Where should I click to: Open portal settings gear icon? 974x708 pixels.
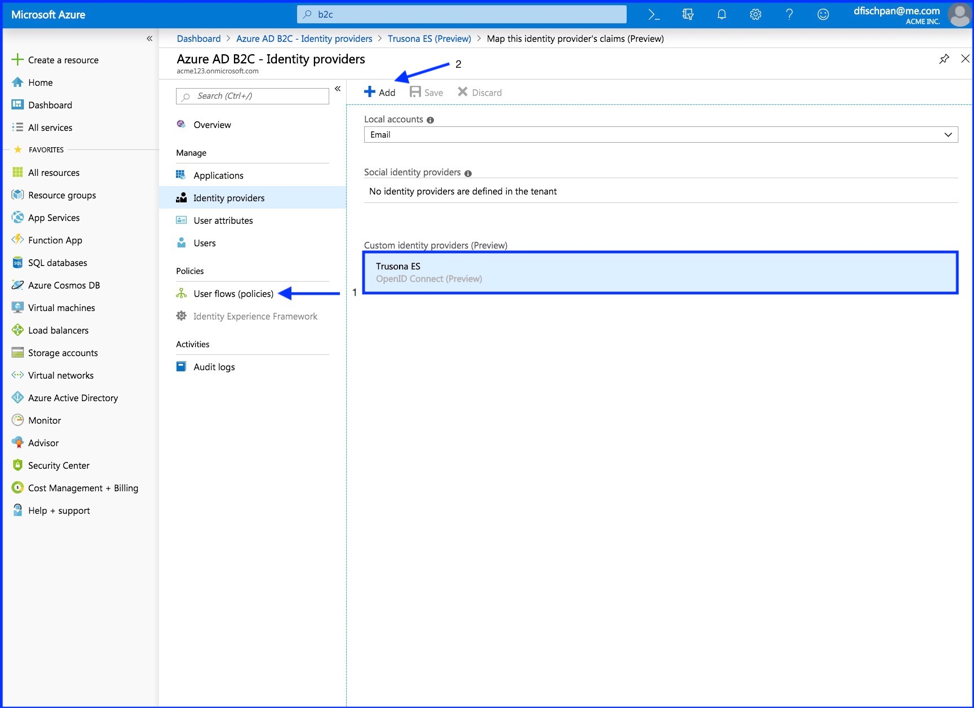point(755,14)
